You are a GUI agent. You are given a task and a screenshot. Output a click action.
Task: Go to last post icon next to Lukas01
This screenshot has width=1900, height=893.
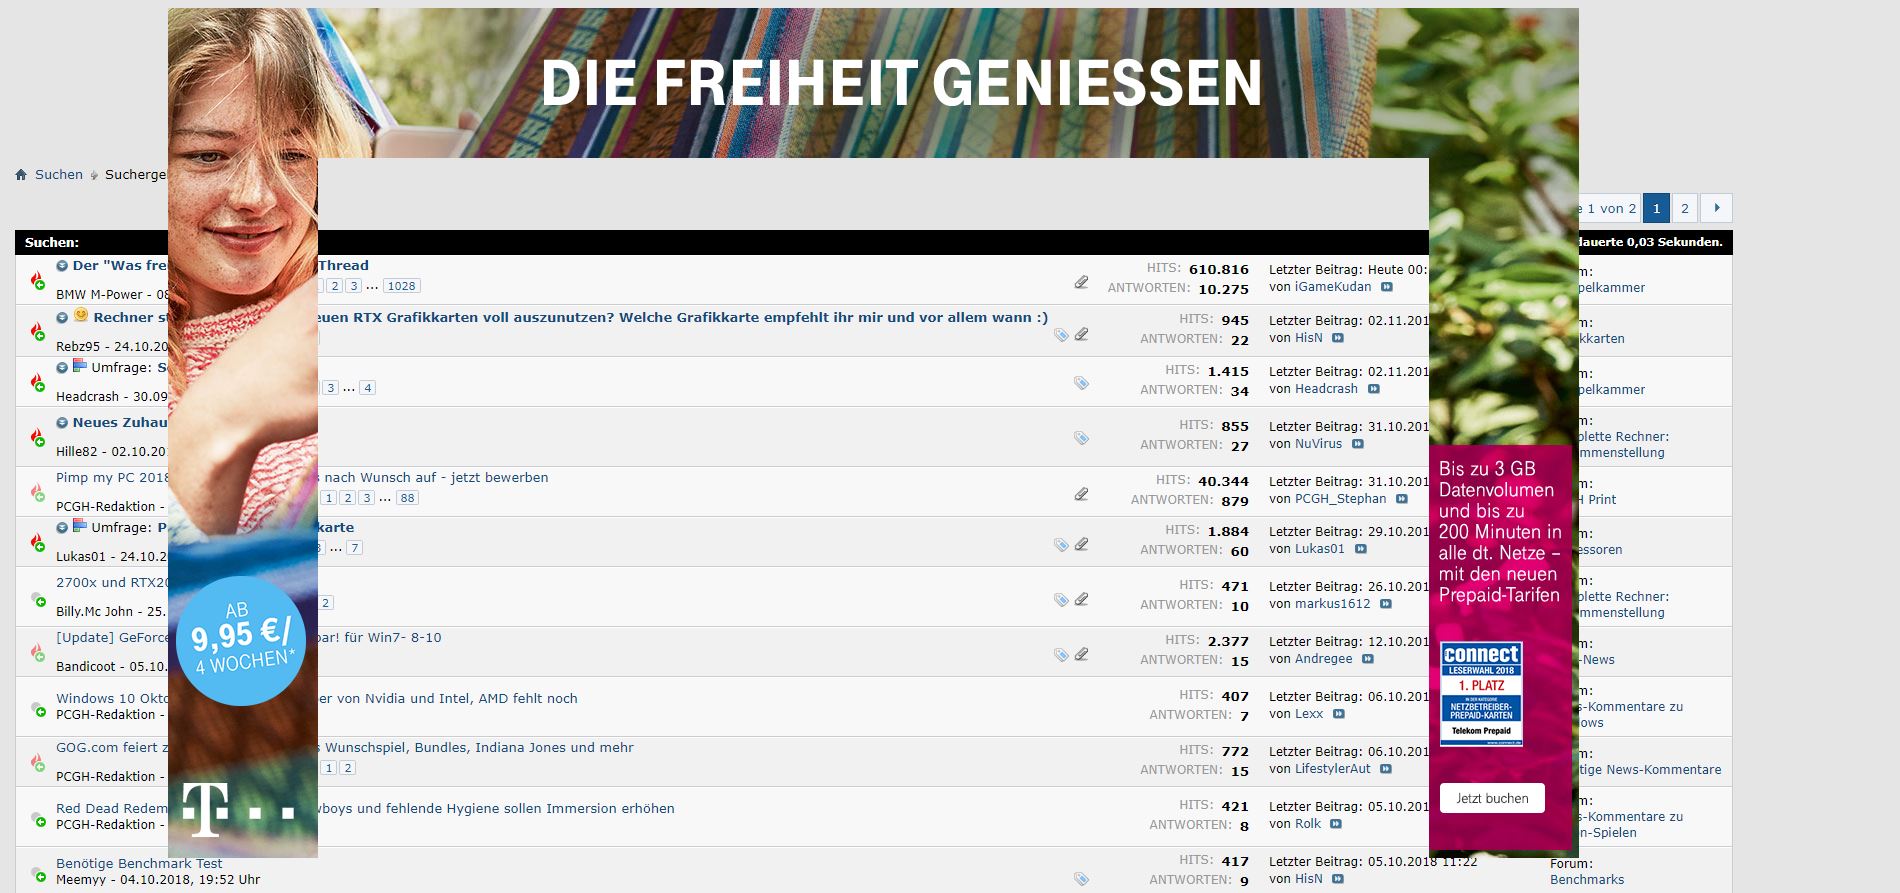point(1360,549)
